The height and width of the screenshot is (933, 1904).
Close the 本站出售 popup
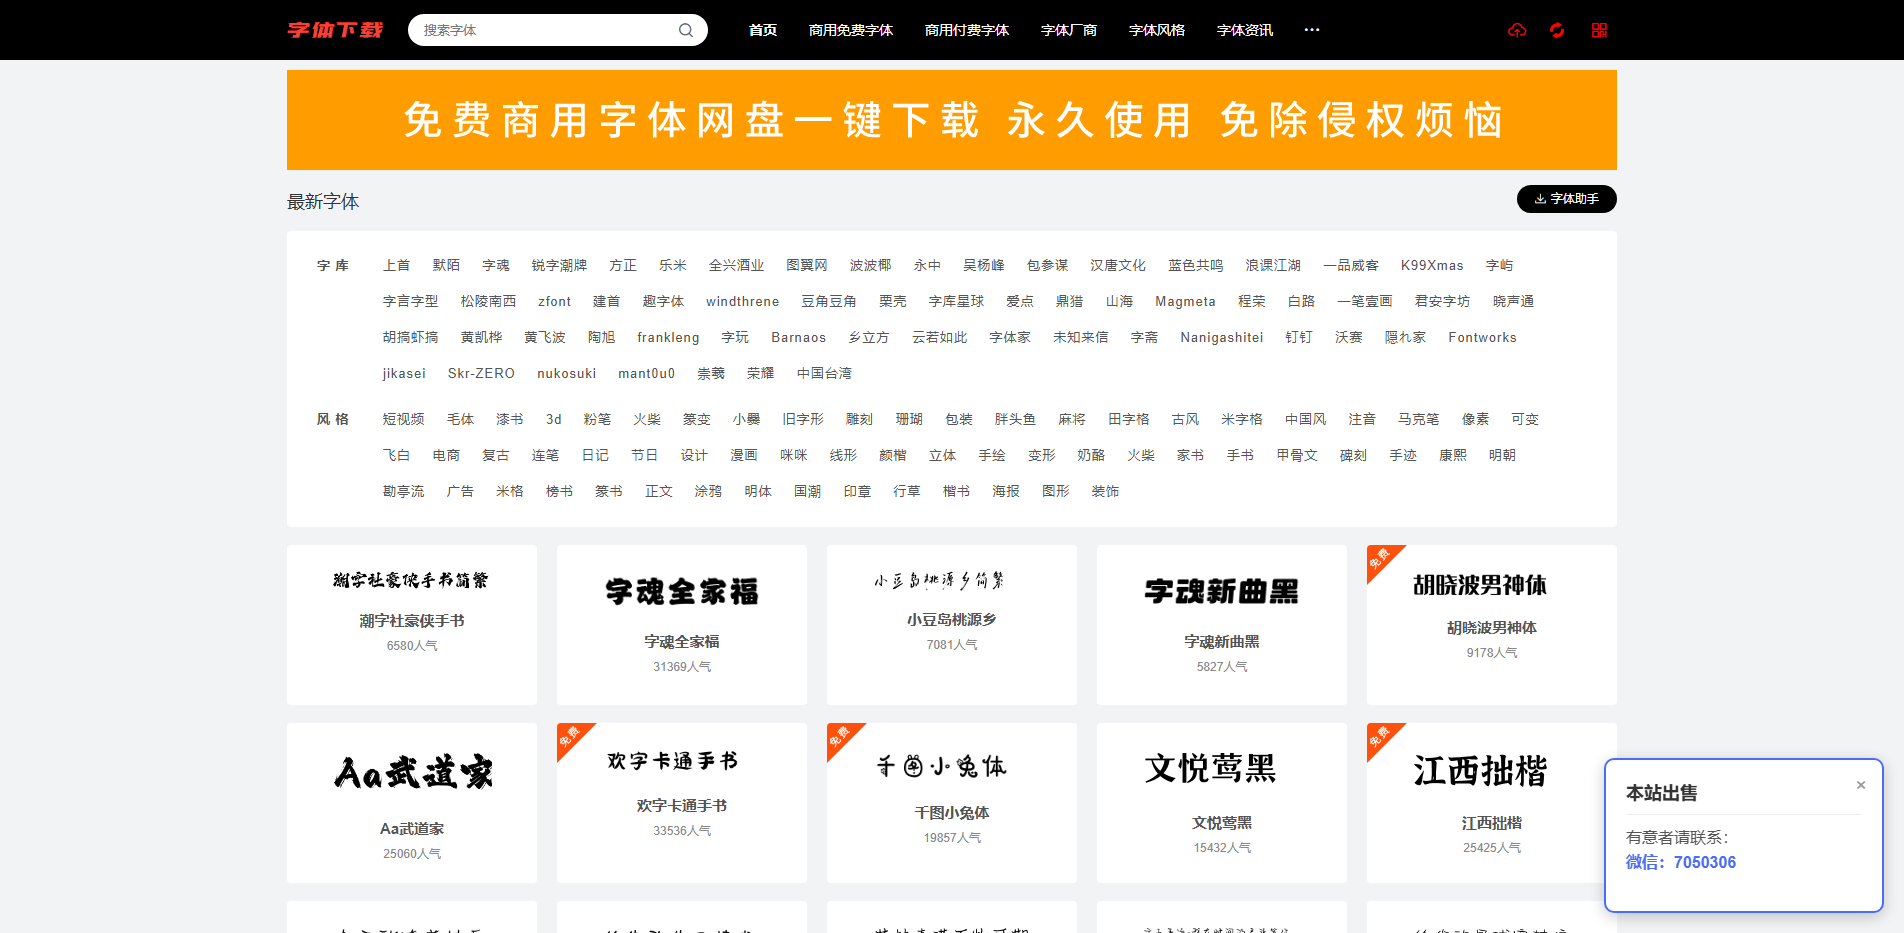point(1861,785)
